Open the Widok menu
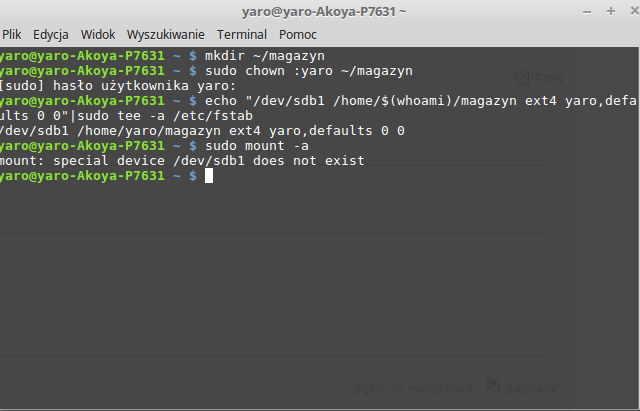The width and height of the screenshot is (640, 411). [x=98, y=35]
